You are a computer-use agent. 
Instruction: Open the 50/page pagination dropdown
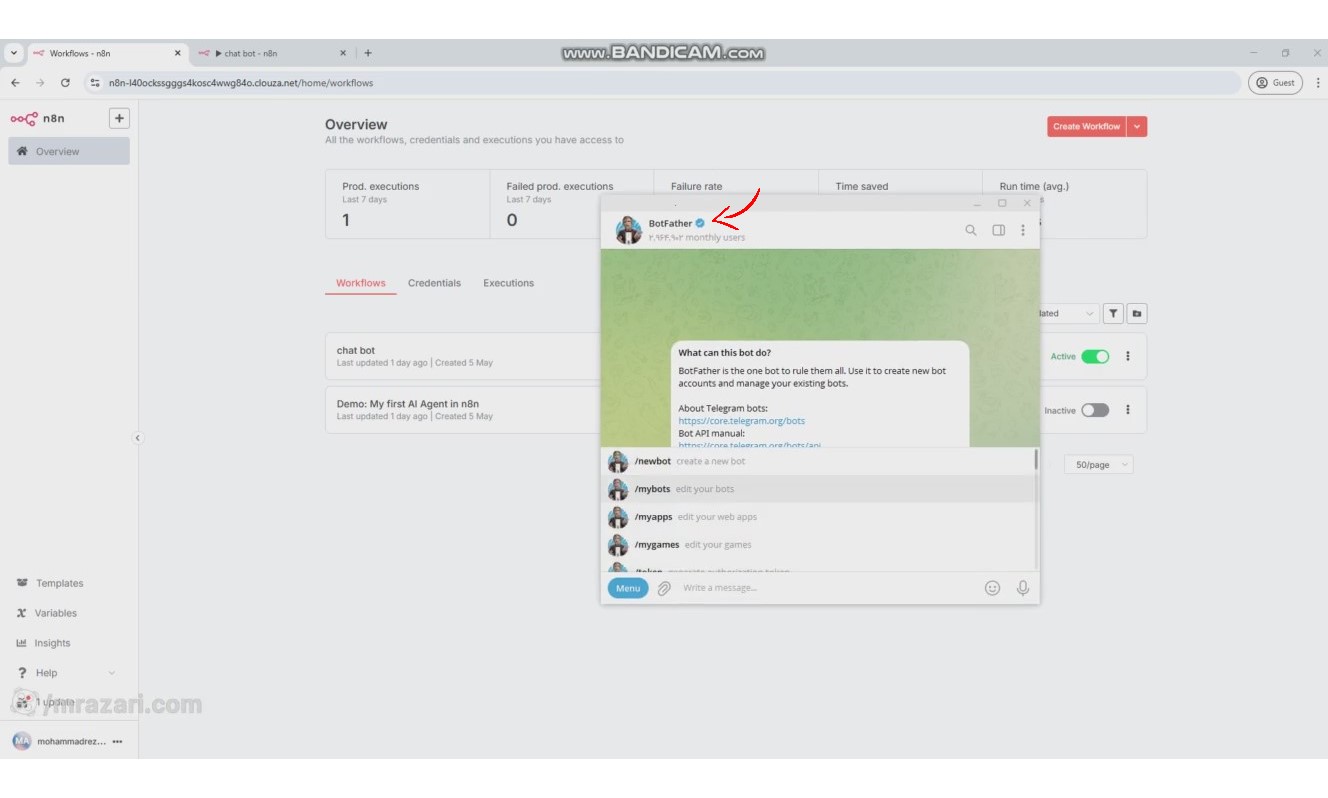click(1098, 465)
